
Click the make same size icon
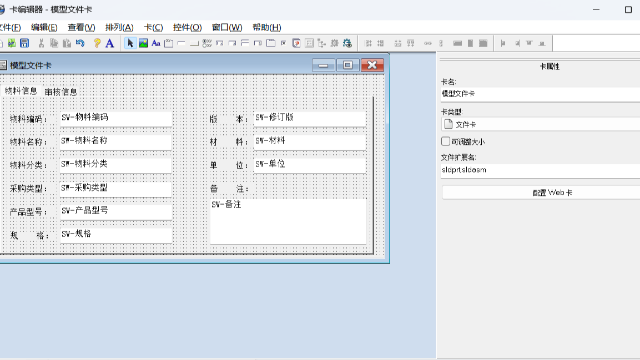point(483,43)
